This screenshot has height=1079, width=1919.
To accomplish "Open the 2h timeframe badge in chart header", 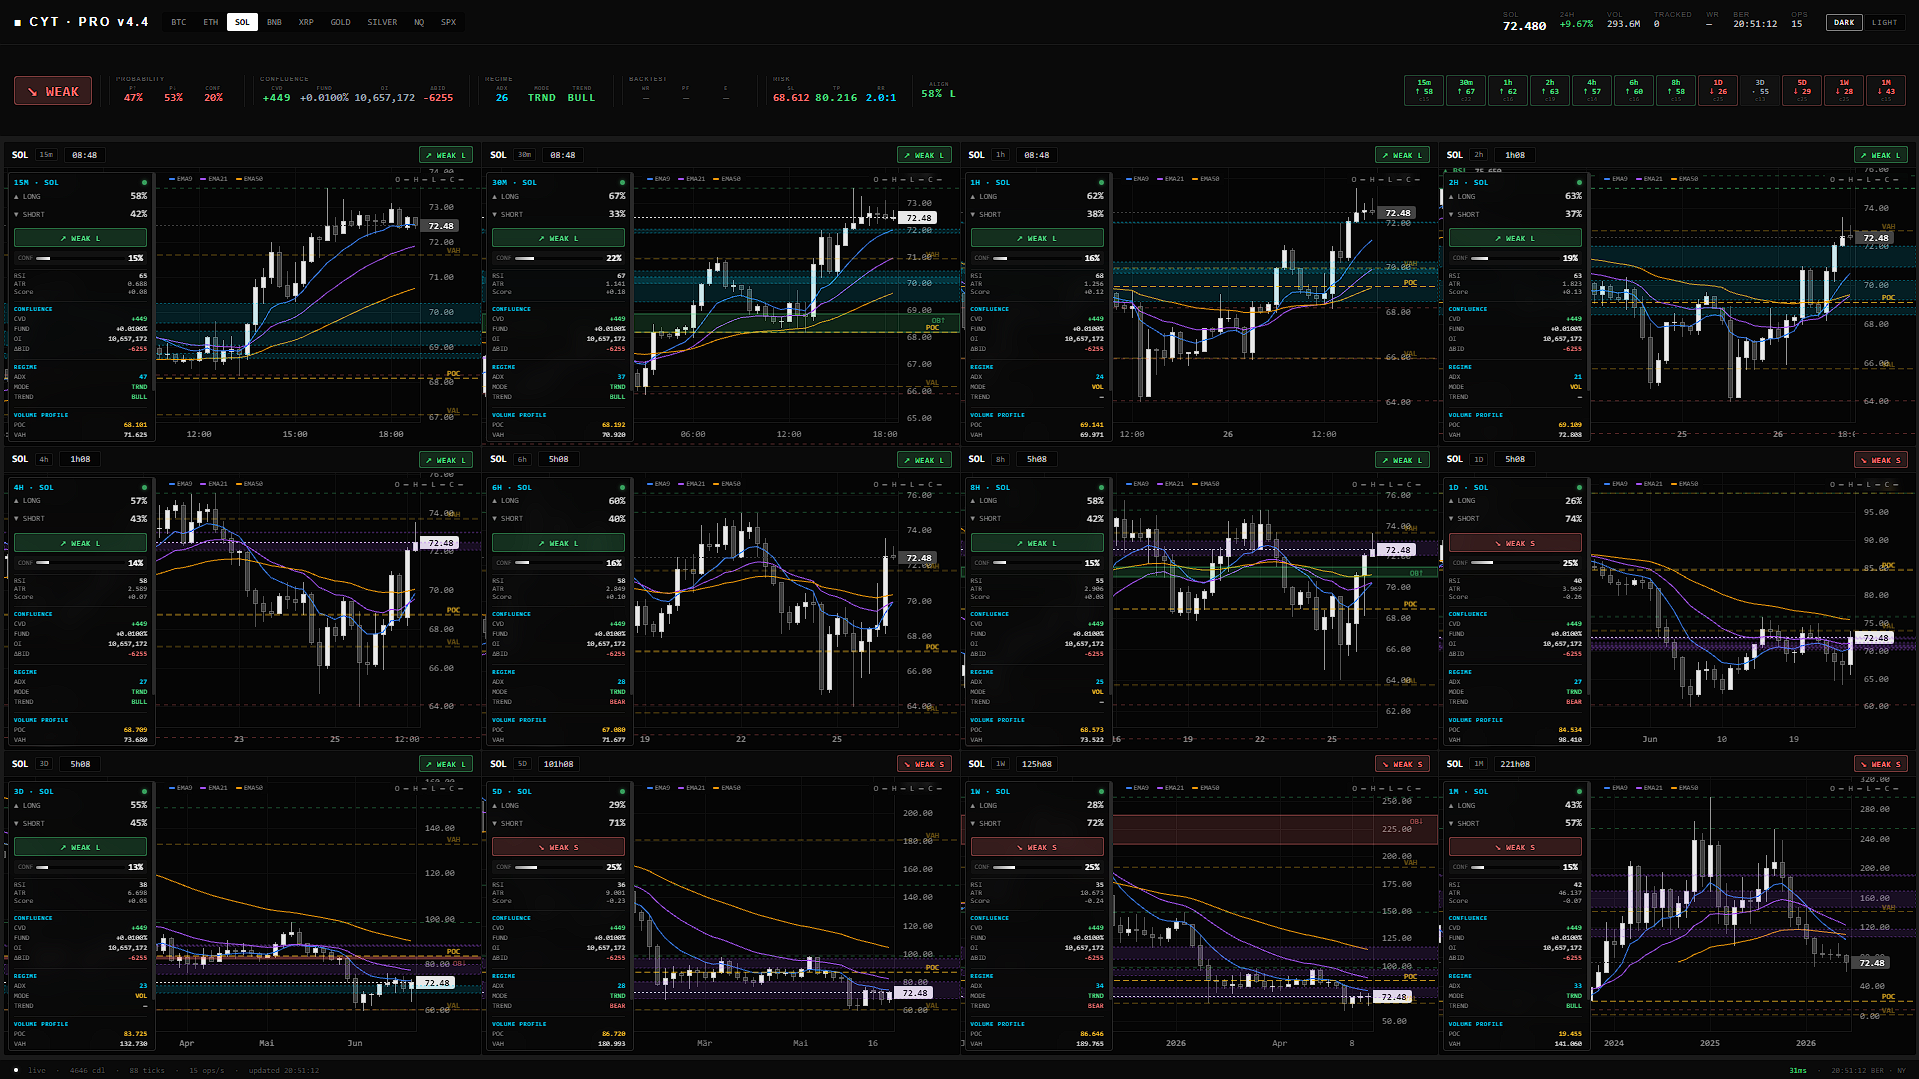I will click(x=1478, y=155).
